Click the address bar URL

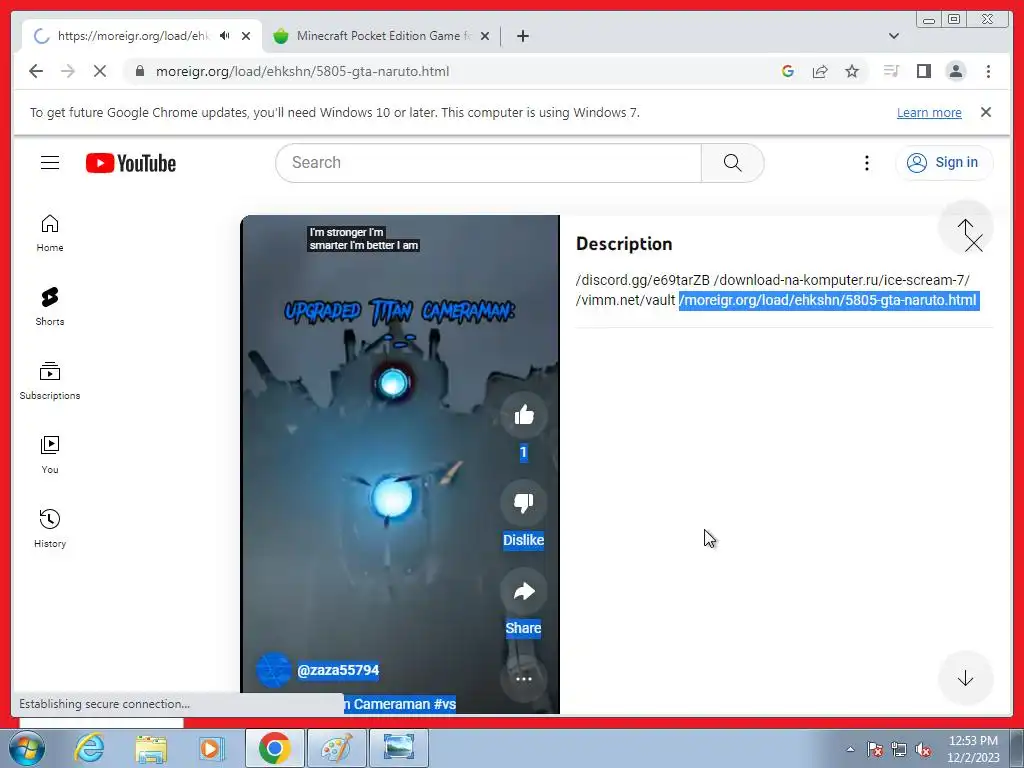tap(302, 71)
